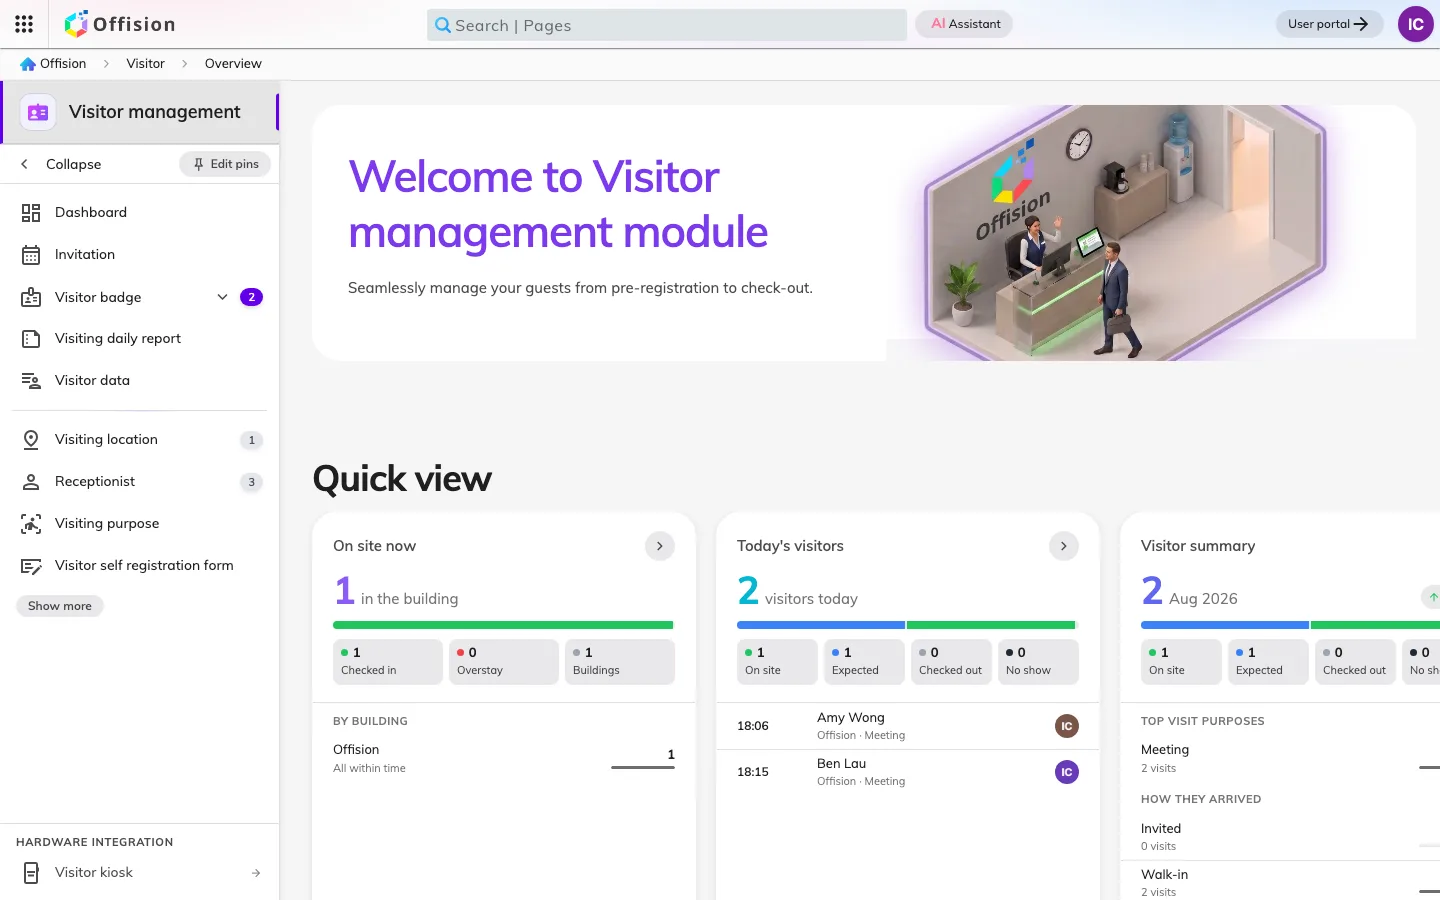Expand the Visitor badge submenu chevron
Viewport: 1440px width, 900px height.
(x=222, y=297)
